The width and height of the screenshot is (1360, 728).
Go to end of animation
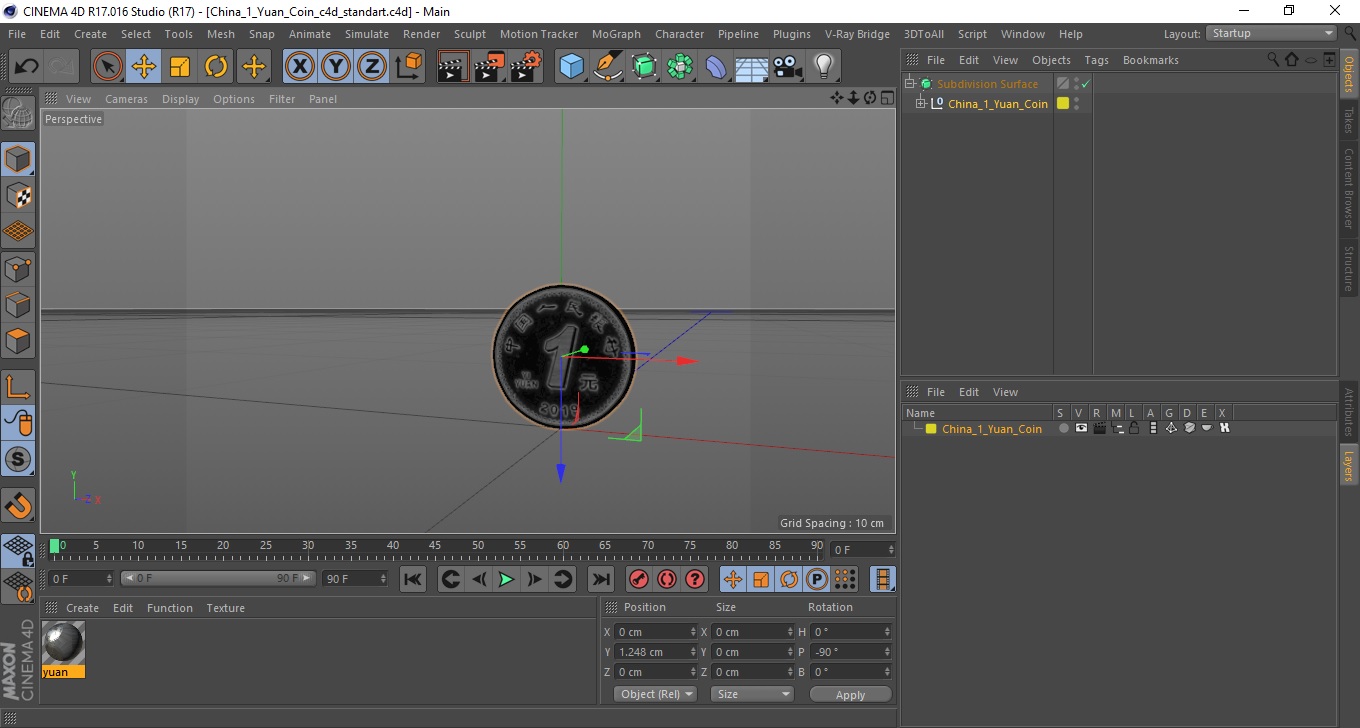tap(601, 579)
